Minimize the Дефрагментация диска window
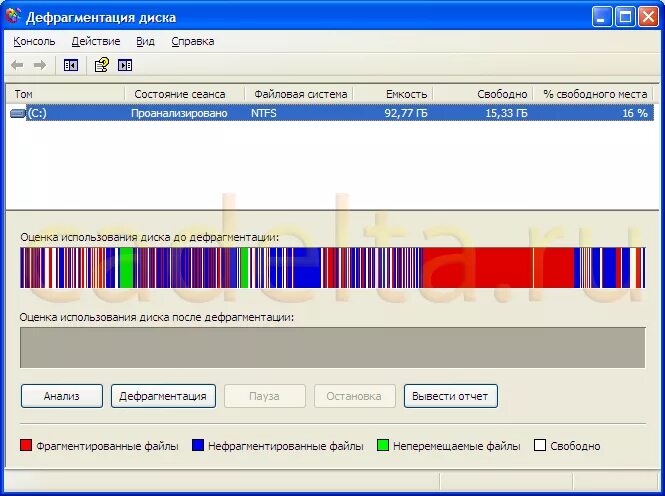665x496 pixels. (602, 17)
